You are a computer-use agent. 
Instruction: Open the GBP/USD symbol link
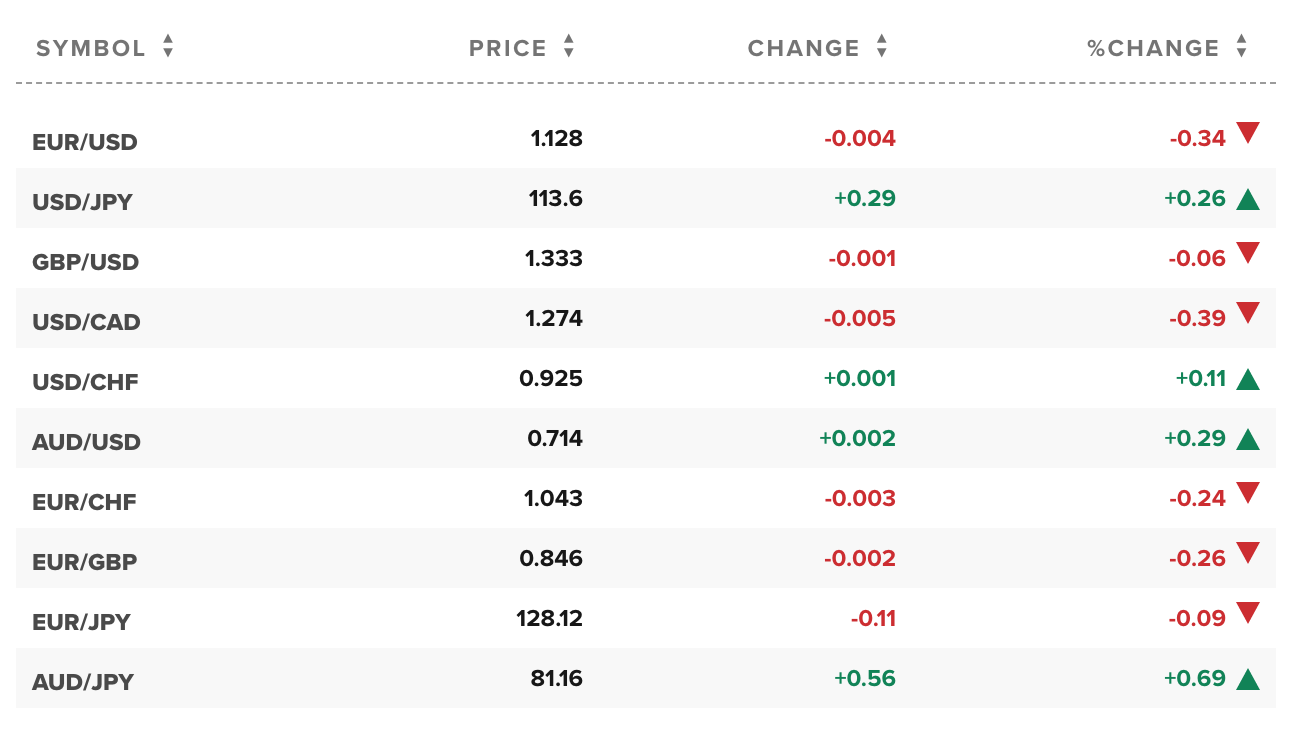(85, 262)
